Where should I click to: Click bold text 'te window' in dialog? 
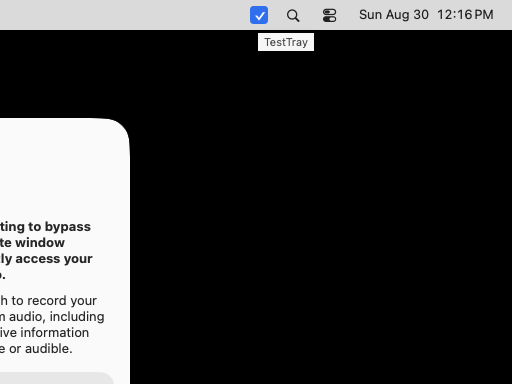(x=32, y=243)
